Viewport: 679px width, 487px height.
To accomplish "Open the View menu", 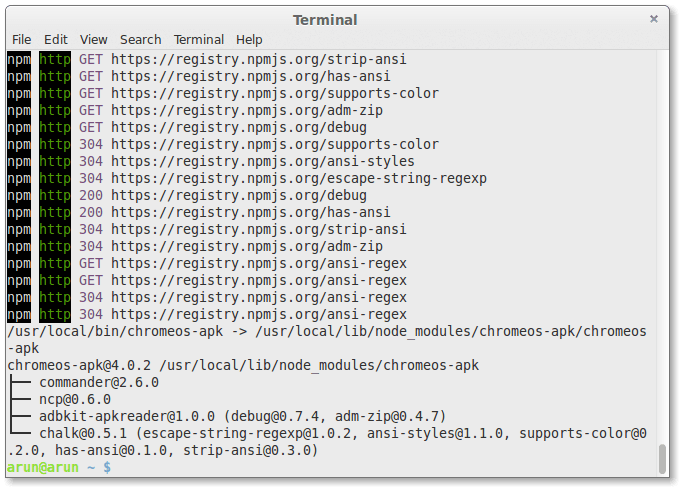I will pos(94,39).
